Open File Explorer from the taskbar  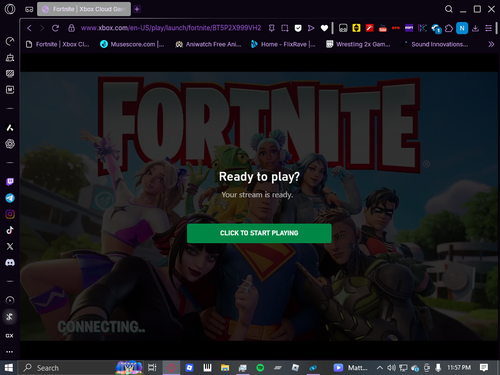225,368
